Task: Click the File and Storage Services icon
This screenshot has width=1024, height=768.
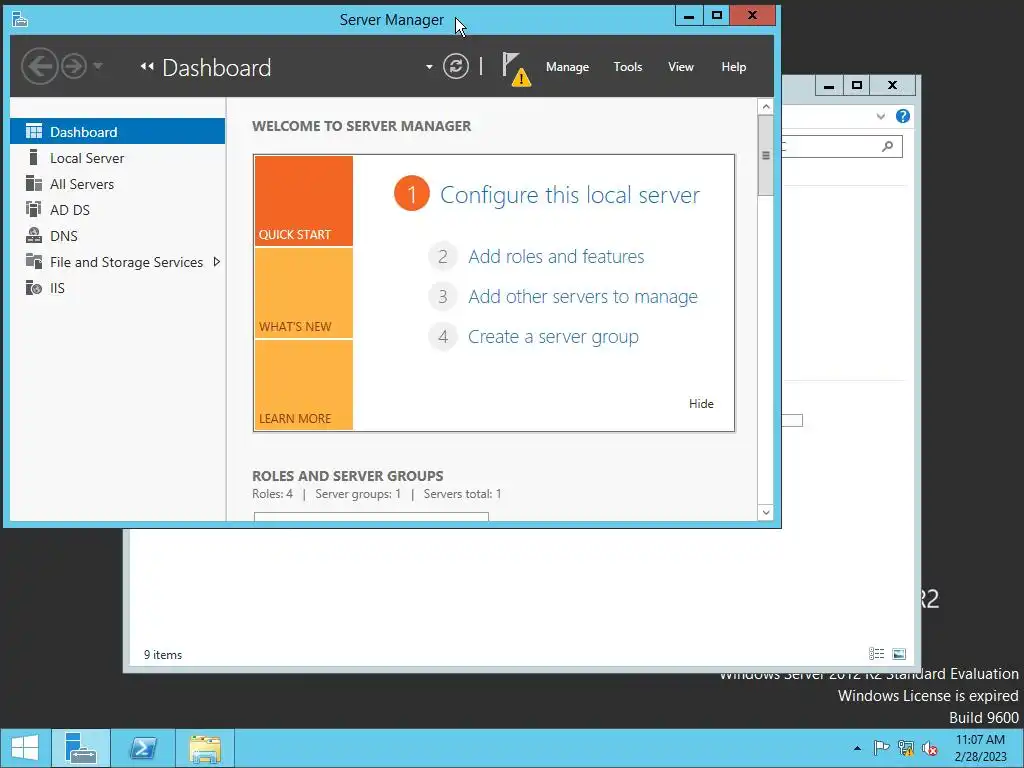Action: pyautogui.click(x=33, y=261)
